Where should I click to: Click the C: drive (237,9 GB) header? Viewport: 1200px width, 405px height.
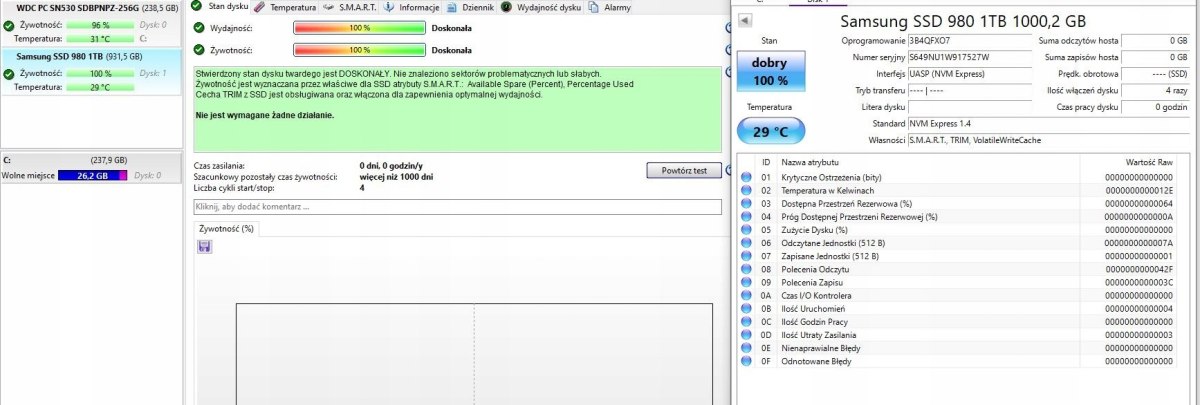pos(90,159)
